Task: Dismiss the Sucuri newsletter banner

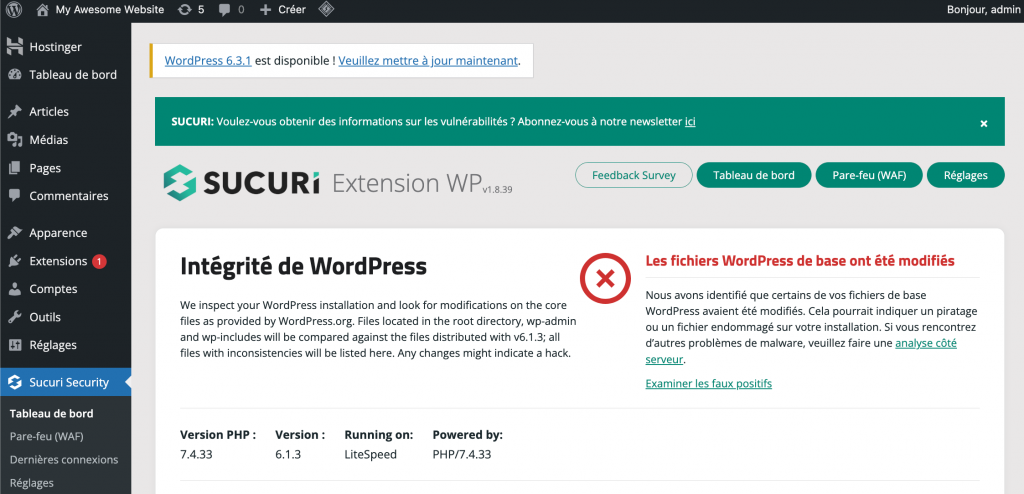Action: tap(983, 123)
